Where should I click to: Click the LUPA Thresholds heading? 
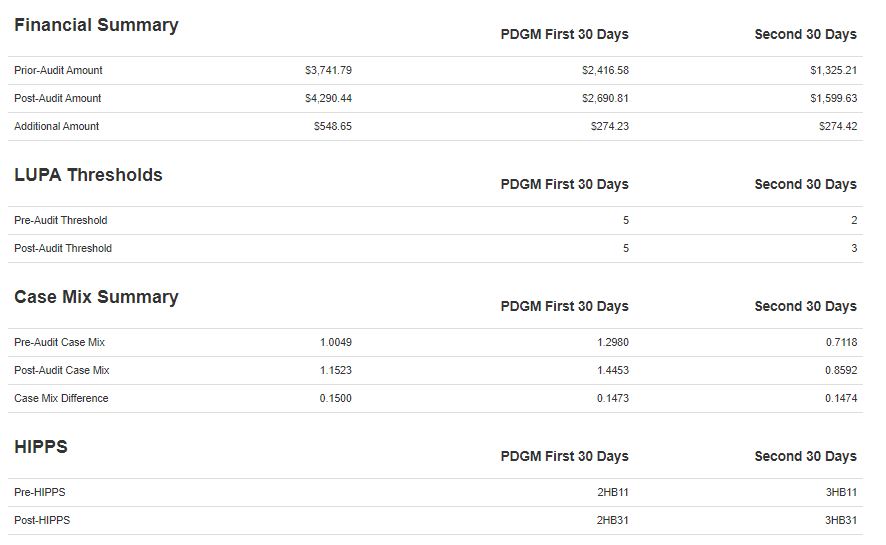coord(88,175)
